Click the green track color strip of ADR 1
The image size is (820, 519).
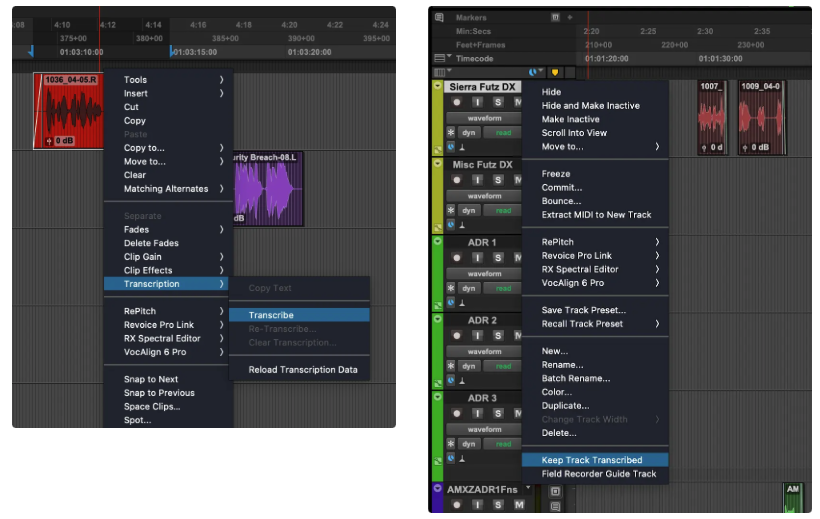pyautogui.click(x=437, y=270)
